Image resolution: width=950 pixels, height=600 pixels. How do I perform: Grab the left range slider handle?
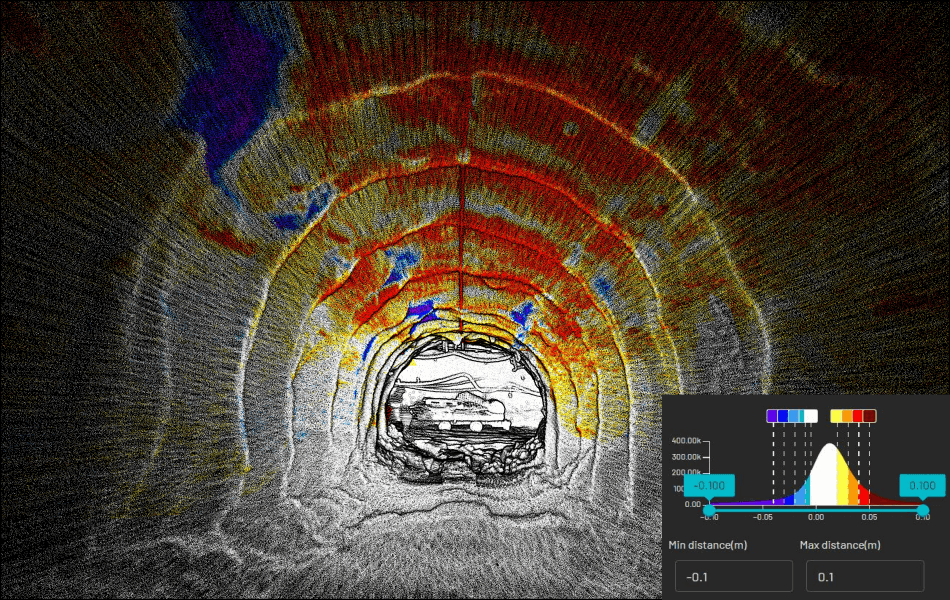708,509
